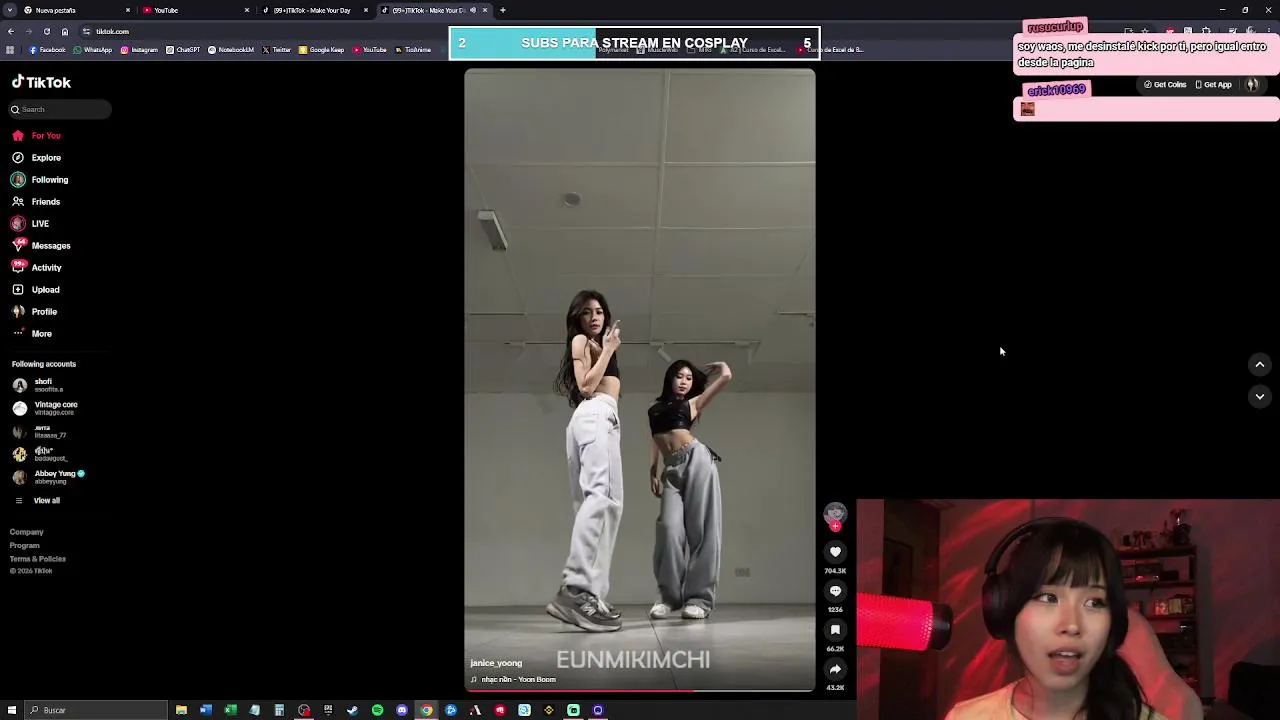Open the For You feed

pos(36,136)
